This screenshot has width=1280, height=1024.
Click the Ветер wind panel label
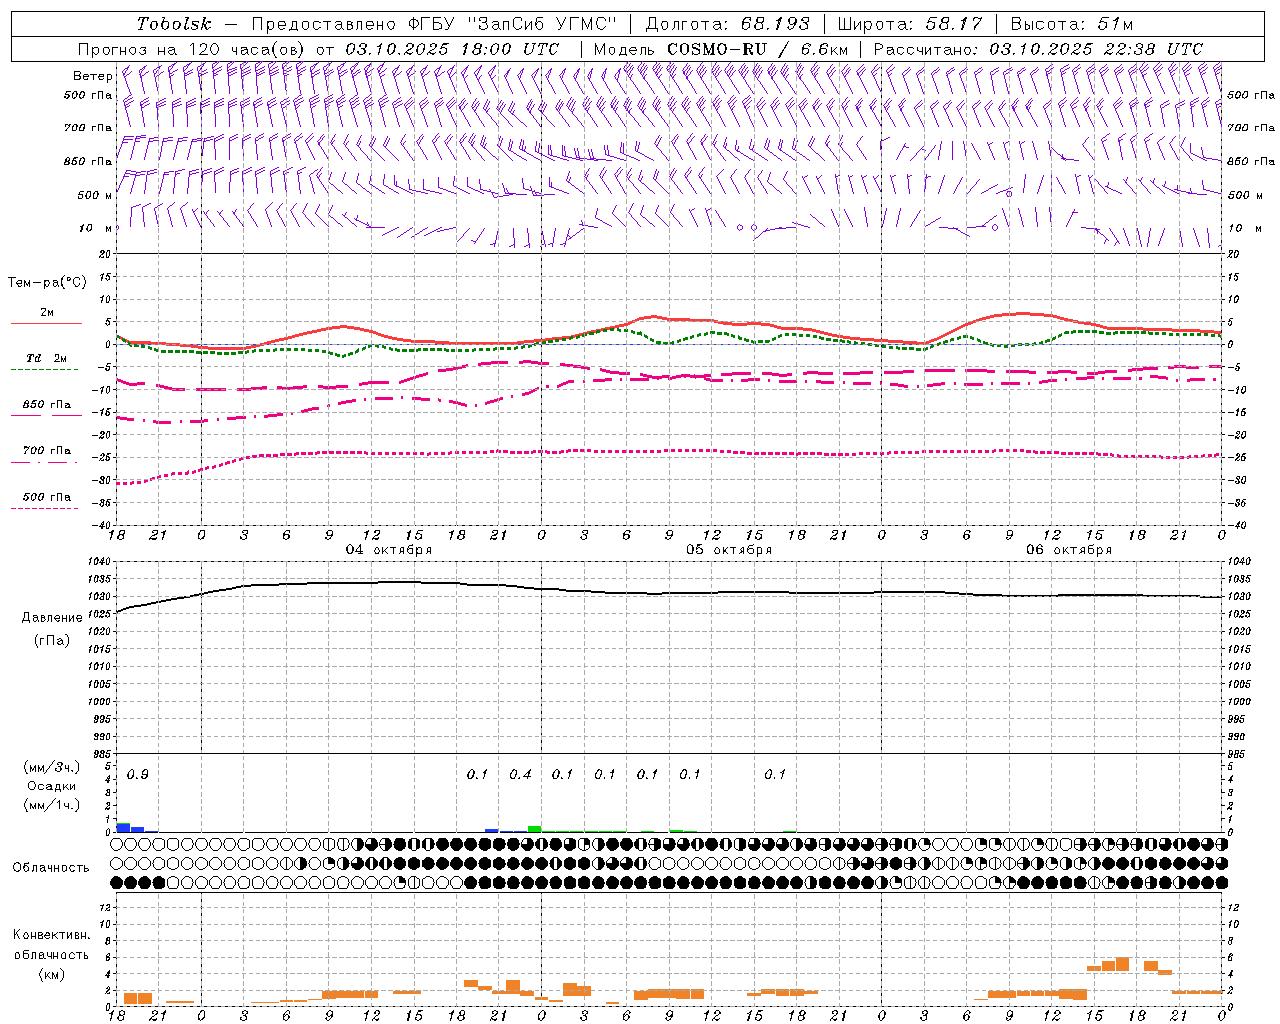pos(93,76)
